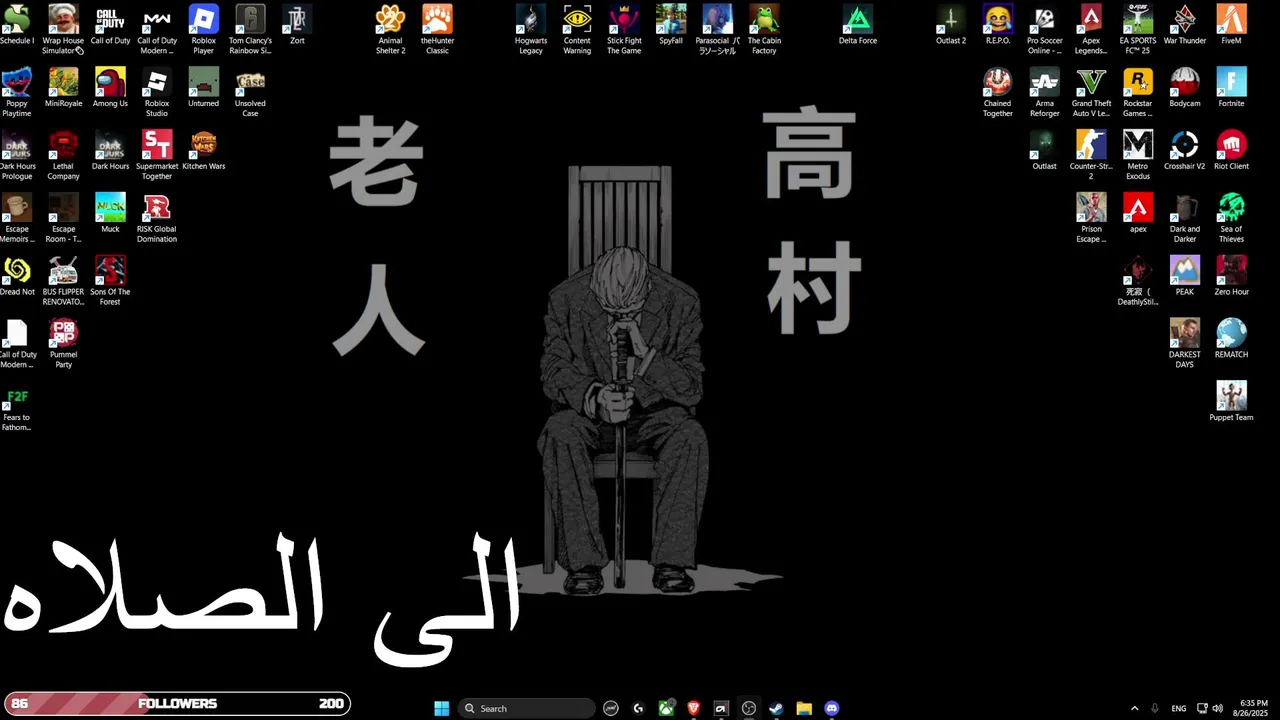This screenshot has height=720, width=1280.
Task: Open the R.E.P.O. game shortcut
Action: [998, 24]
